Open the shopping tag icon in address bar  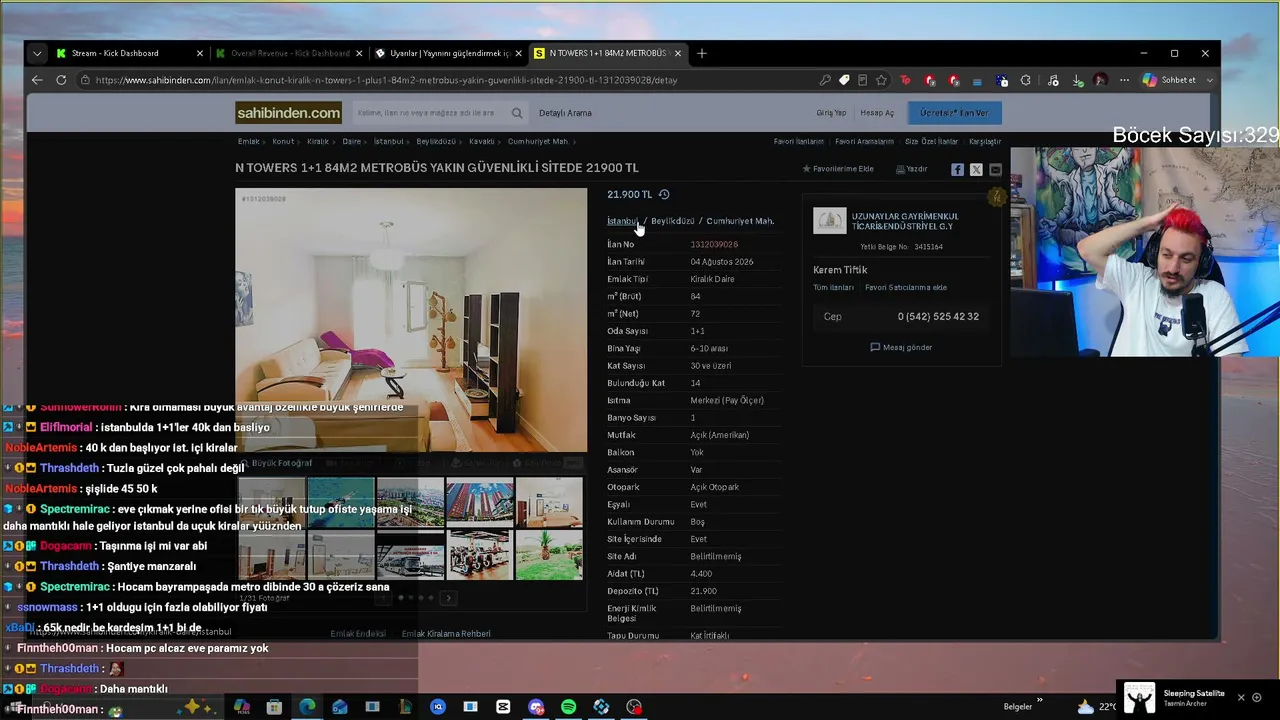pos(844,80)
